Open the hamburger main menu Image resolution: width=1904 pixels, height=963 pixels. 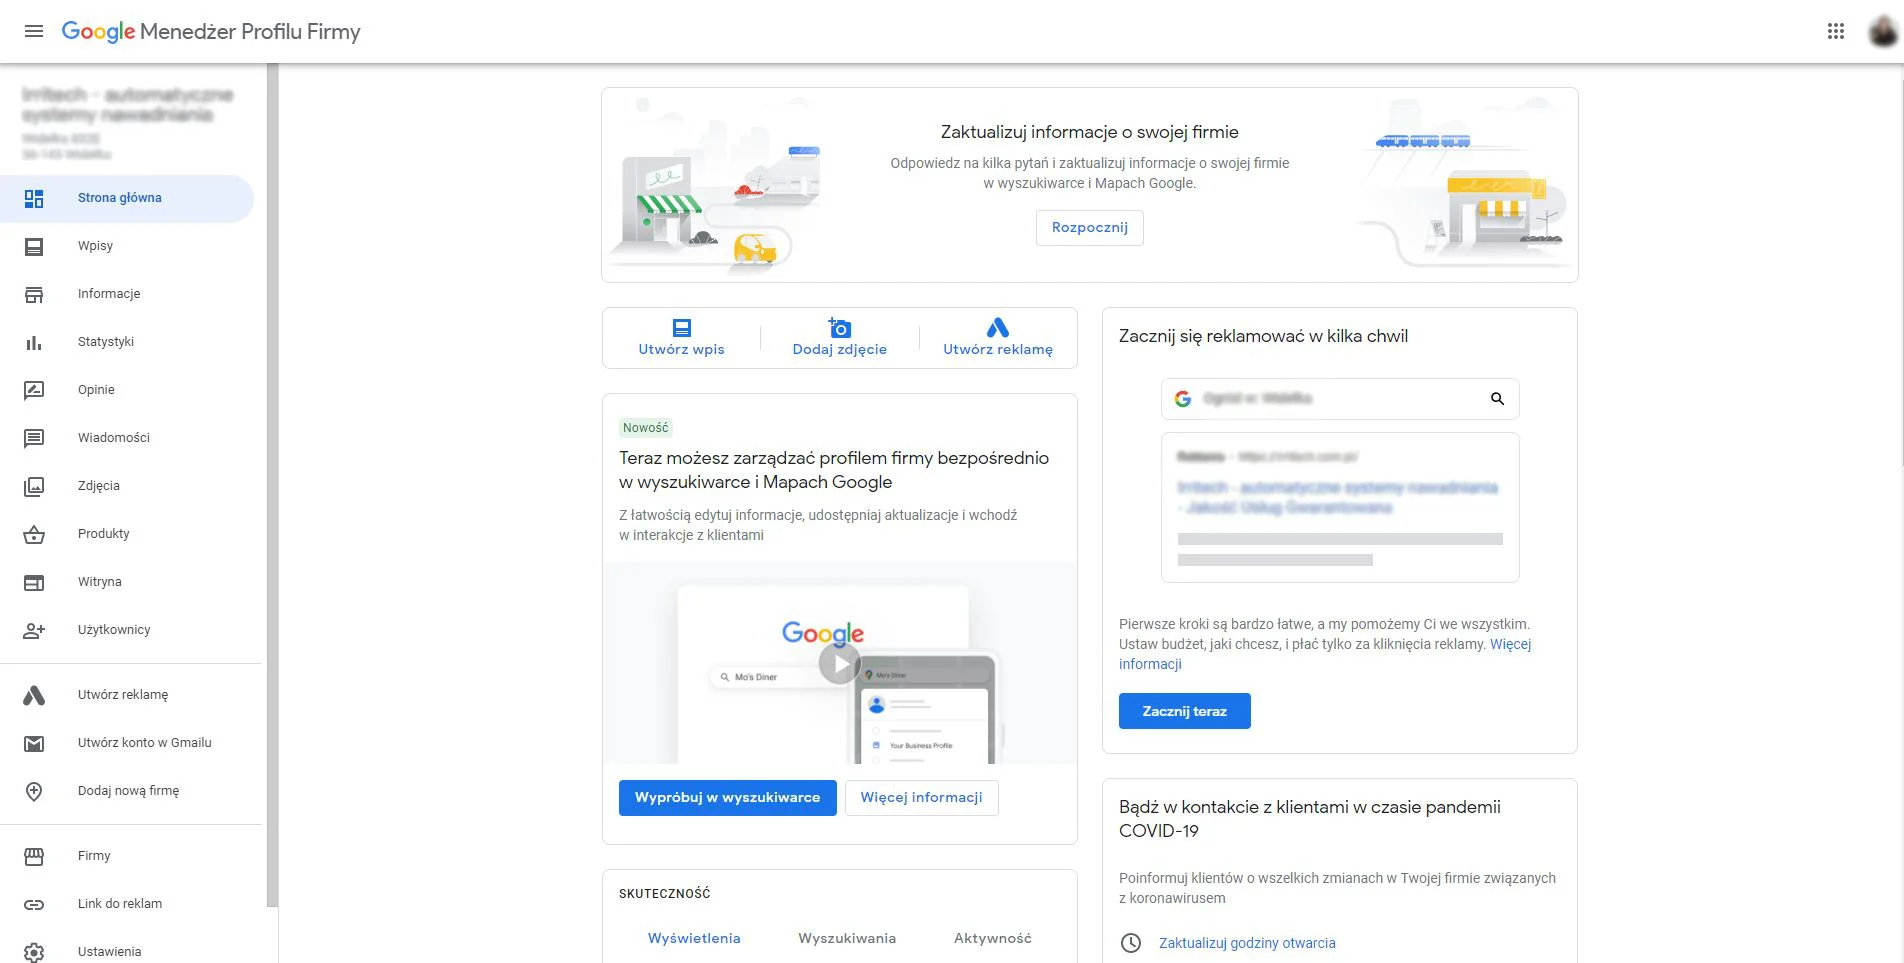(x=34, y=31)
